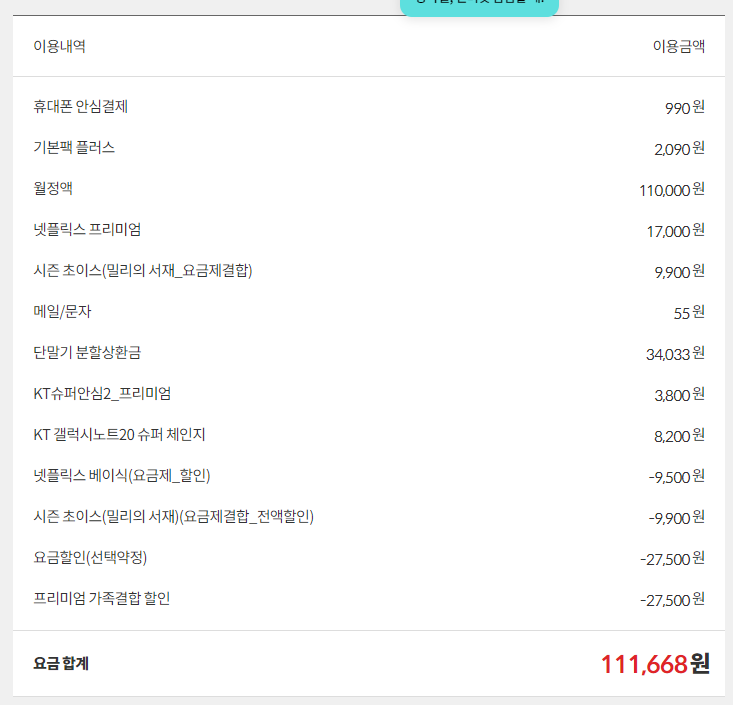Click the 110,000원 monthly fee amount

[x=672, y=190]
